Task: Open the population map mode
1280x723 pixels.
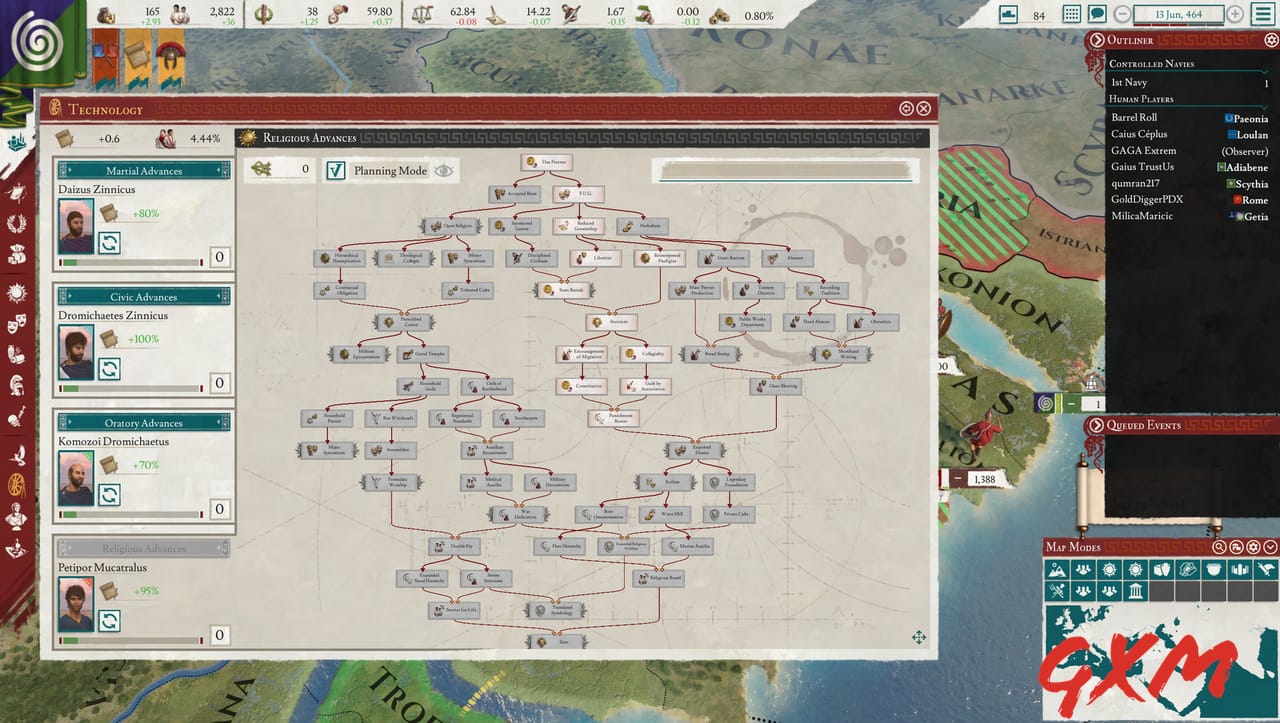Action: (x=1082, y=569)
